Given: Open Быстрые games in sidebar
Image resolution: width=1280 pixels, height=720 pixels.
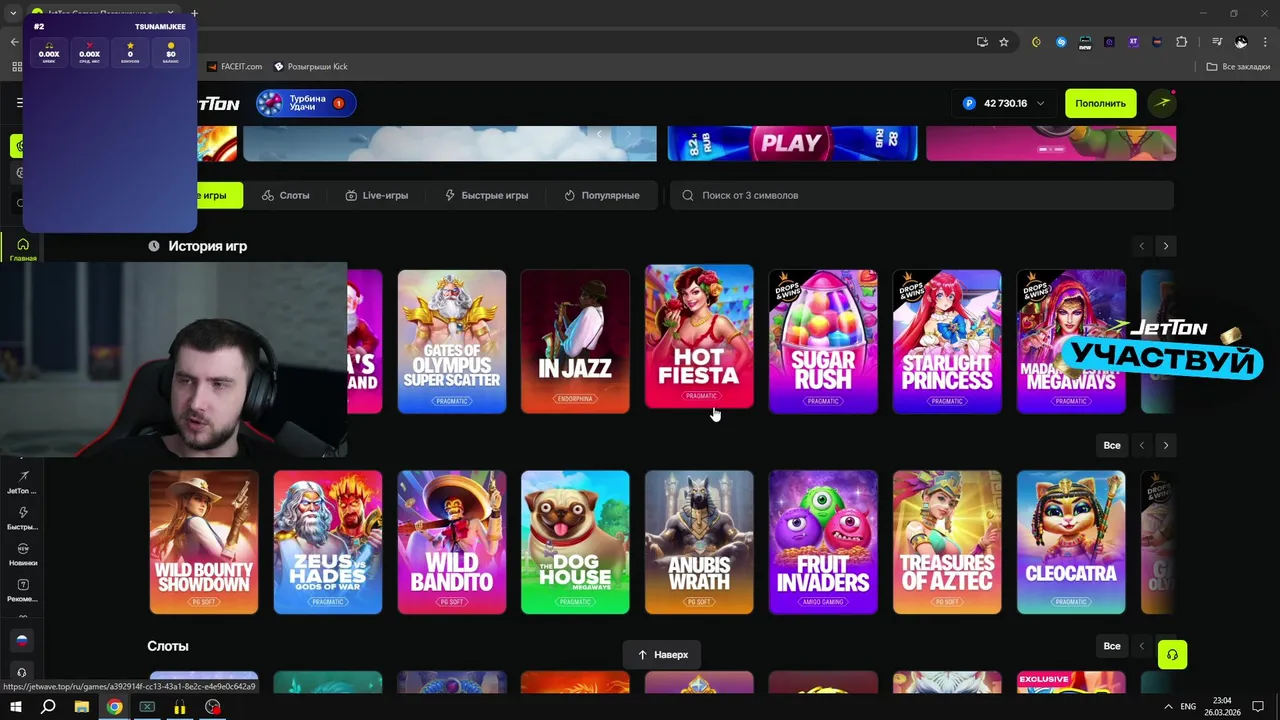Looking at the screenshot, I should [x=22, y=518].
